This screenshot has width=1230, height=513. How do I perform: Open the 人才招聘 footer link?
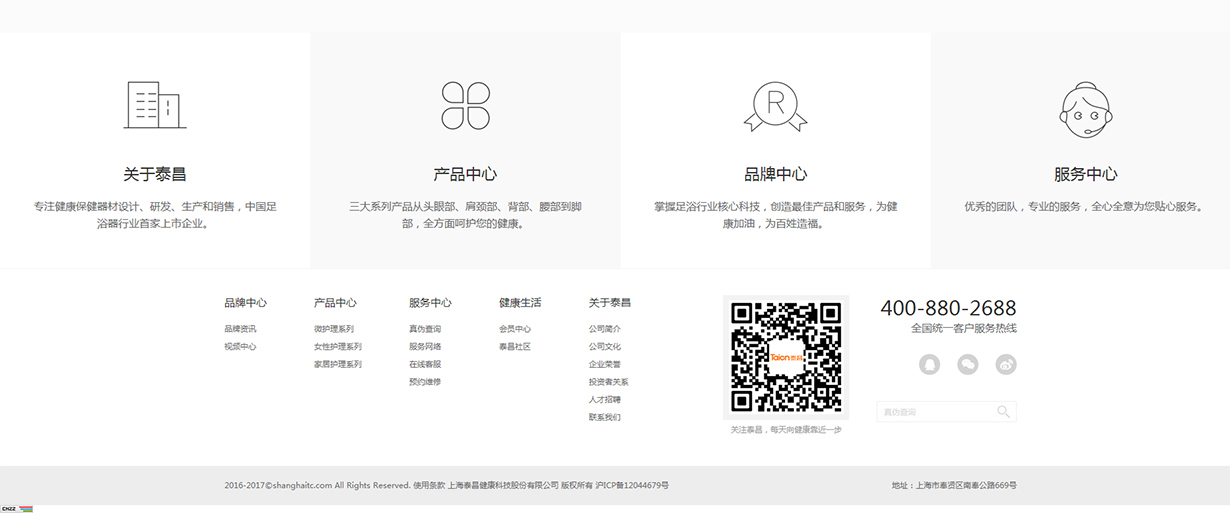coord(605,400)
